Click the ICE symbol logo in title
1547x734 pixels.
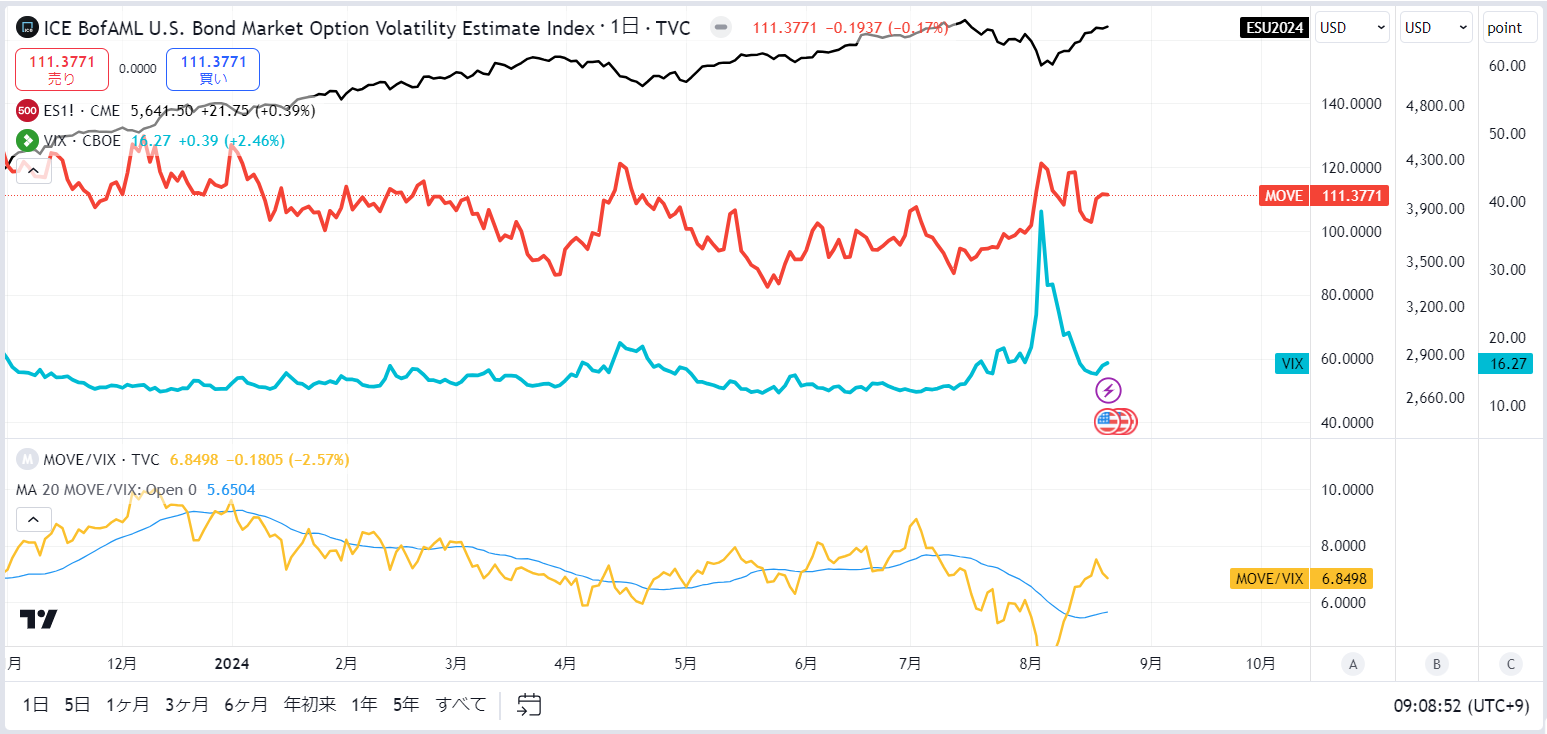tap(28, 28)
